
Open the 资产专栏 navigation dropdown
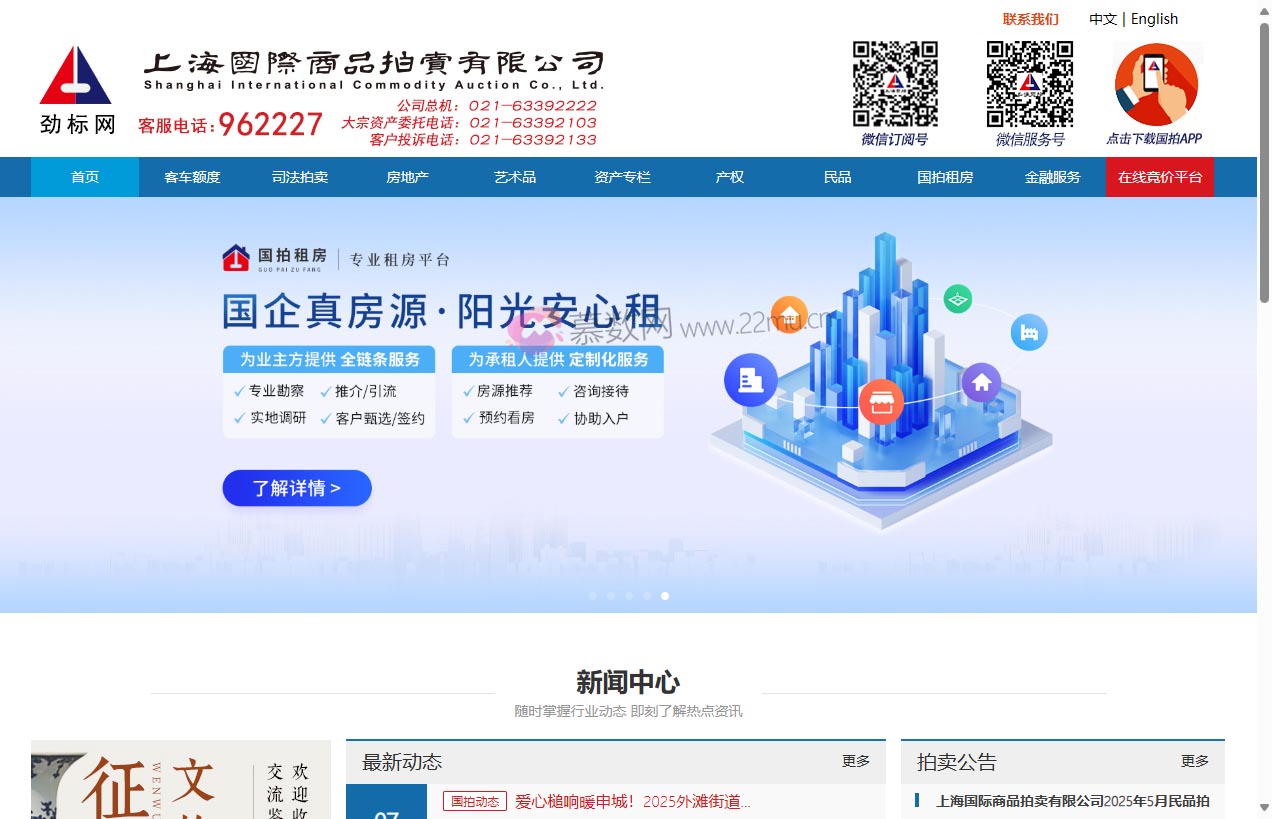(x=622, y=176)
